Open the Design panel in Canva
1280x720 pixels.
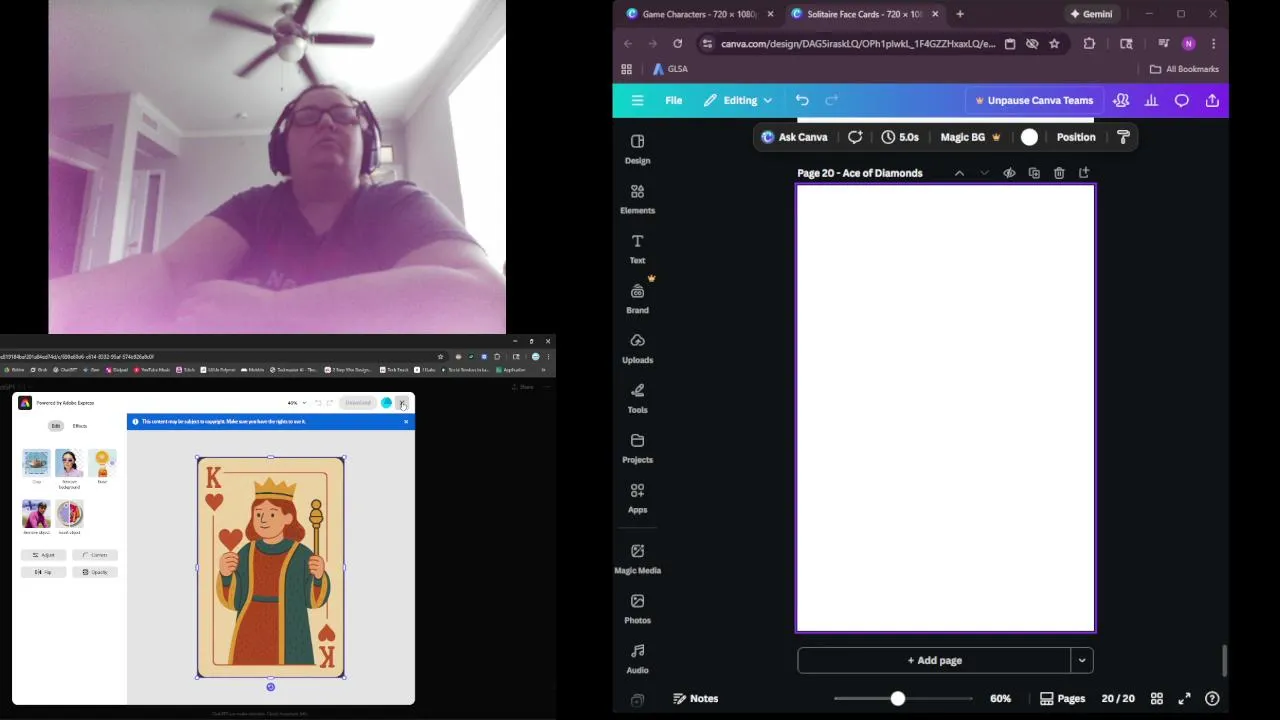point(637,149)
